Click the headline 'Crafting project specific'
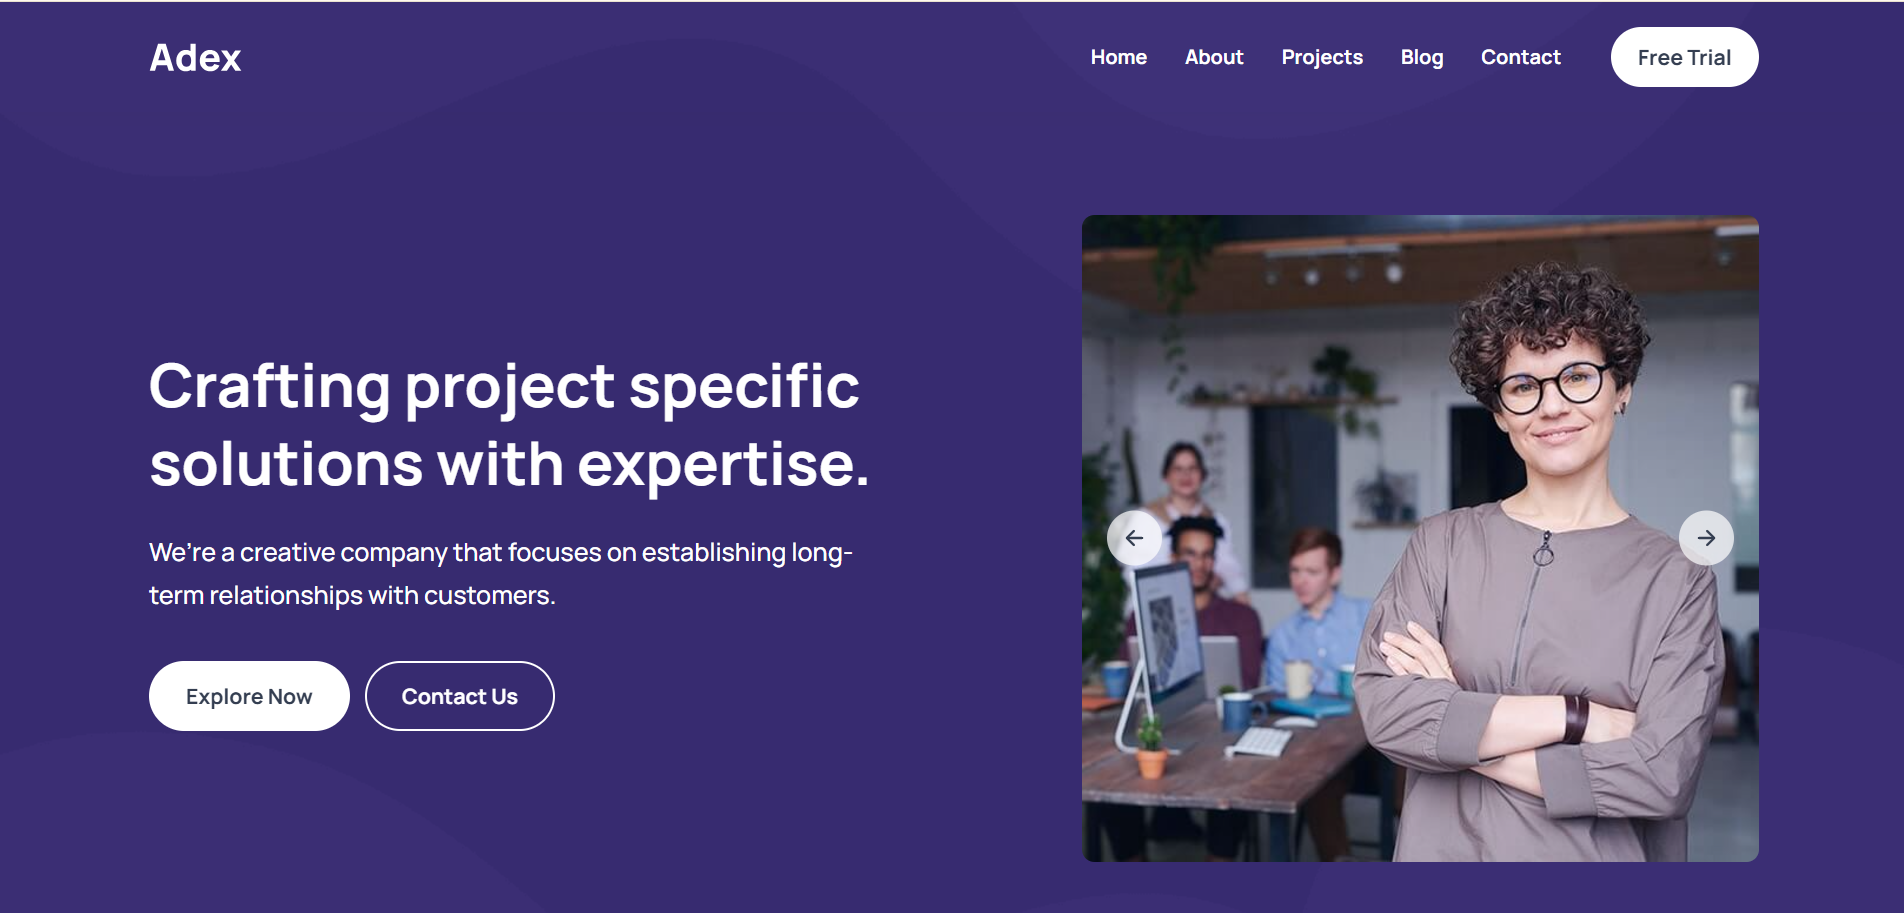 [504, 386]
